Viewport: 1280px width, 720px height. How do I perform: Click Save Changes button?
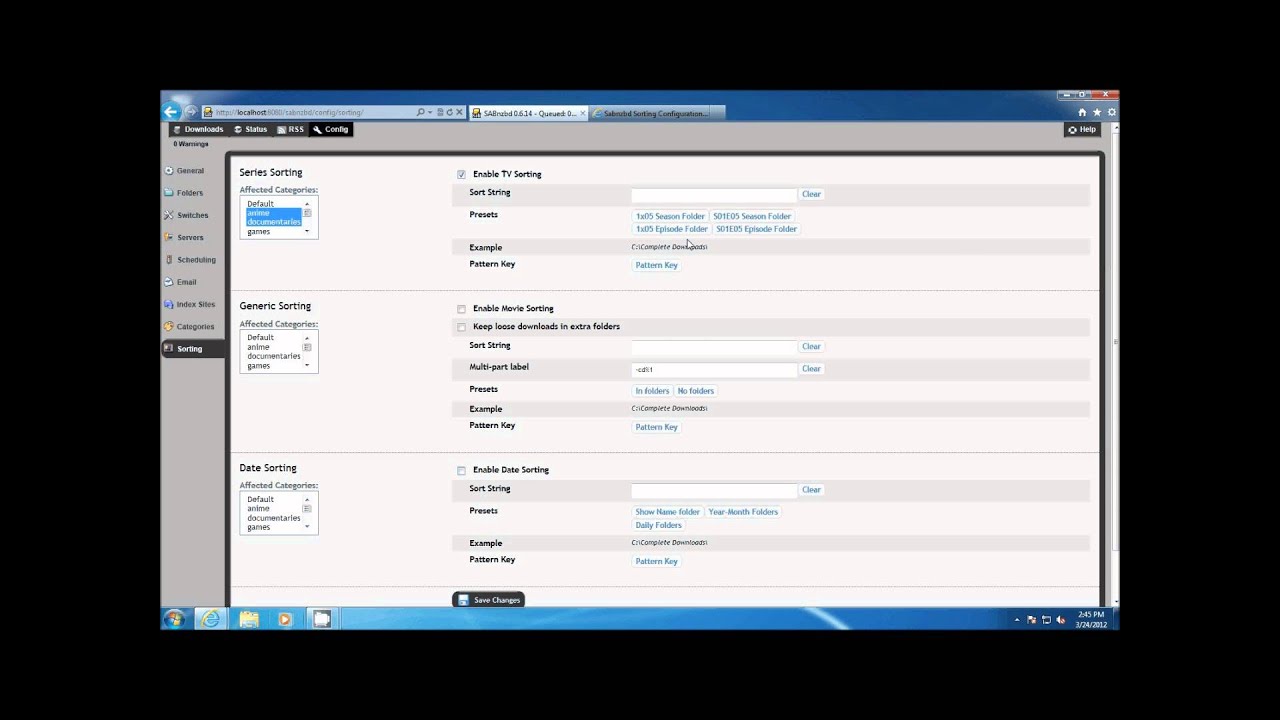click(x=488, y=600)
